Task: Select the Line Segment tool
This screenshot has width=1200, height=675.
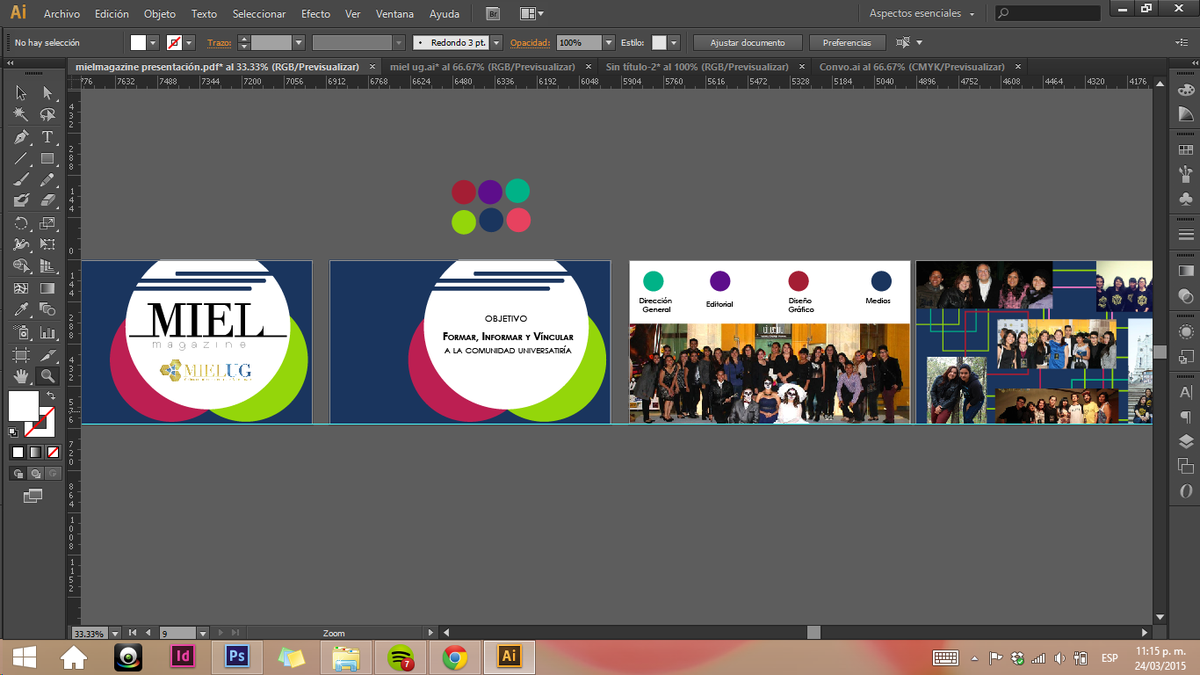Action: click(x=20, y=159)
